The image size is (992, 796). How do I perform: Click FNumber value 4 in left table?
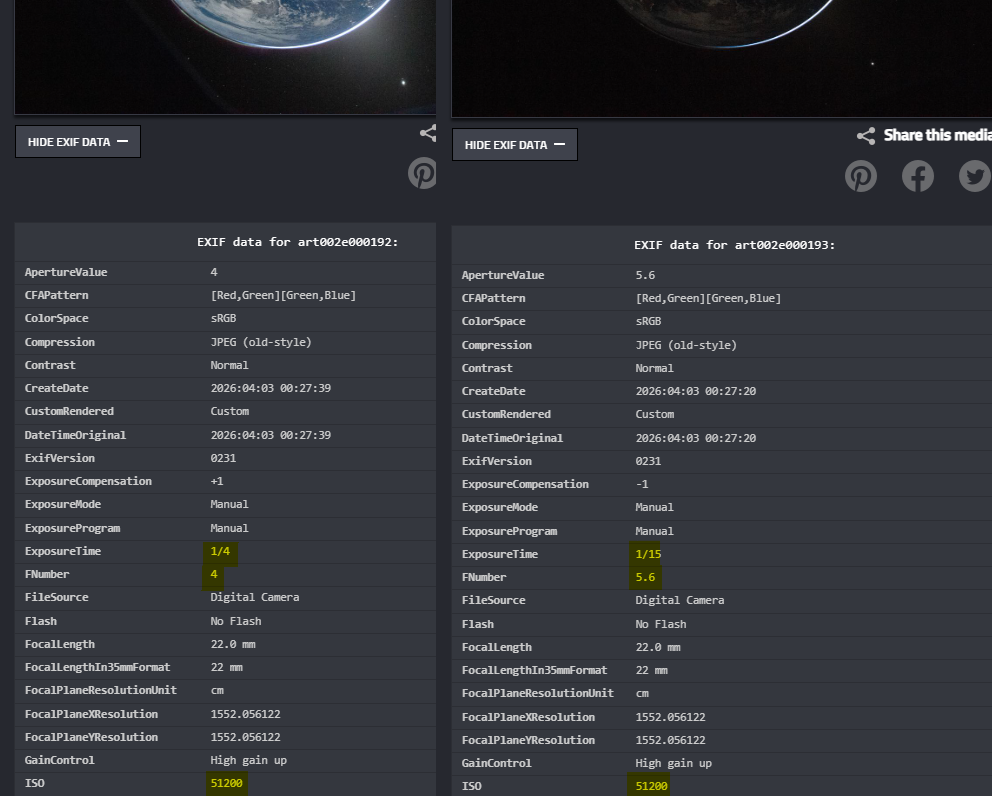[x=214, y=574]
